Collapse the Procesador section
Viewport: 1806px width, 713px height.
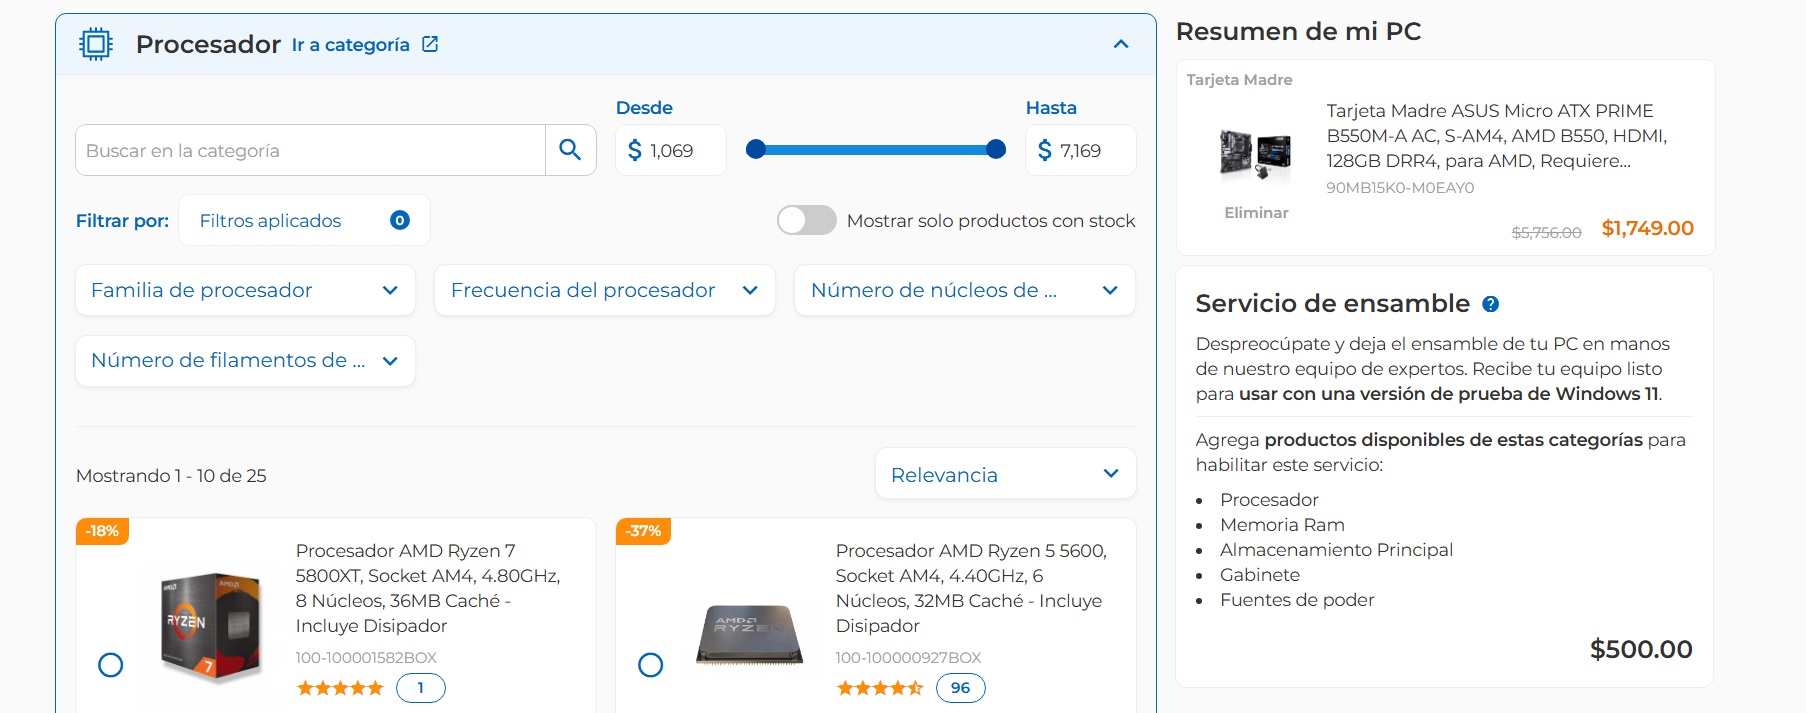[x=1121, y=44]
